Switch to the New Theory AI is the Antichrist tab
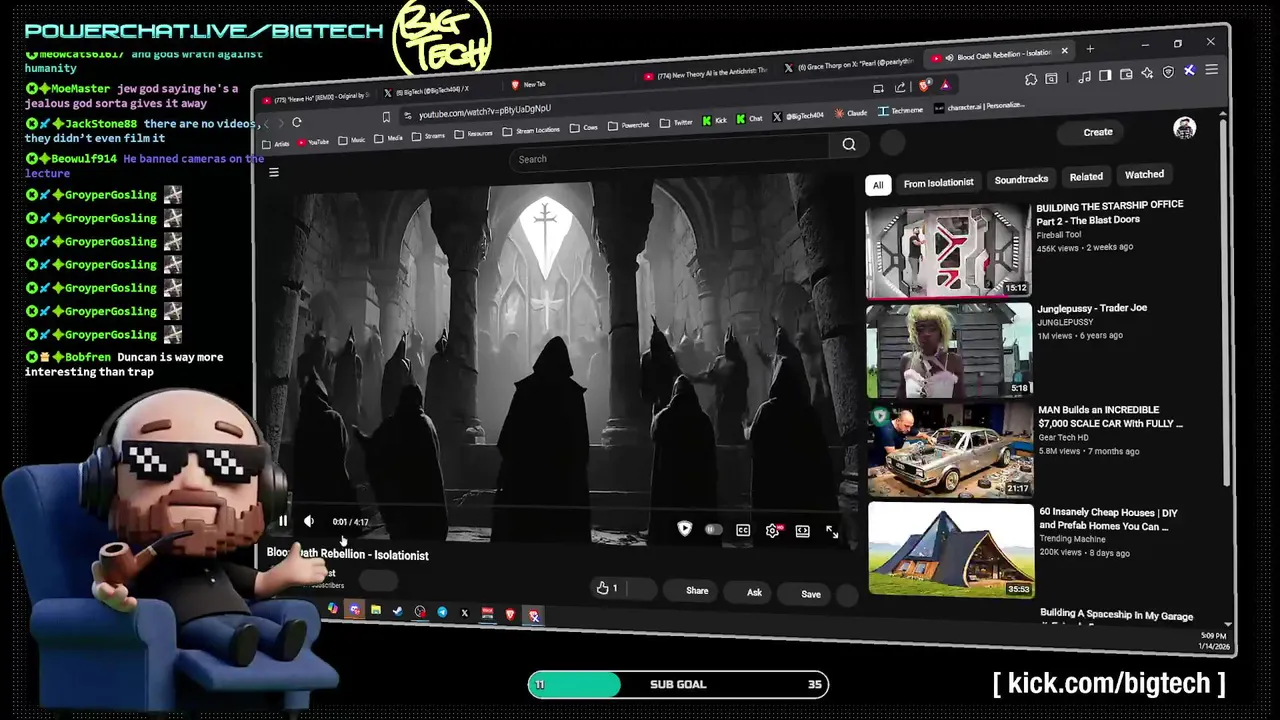Image resolution: width=1280 pixels, height=720 pixels. click(705, 73)
